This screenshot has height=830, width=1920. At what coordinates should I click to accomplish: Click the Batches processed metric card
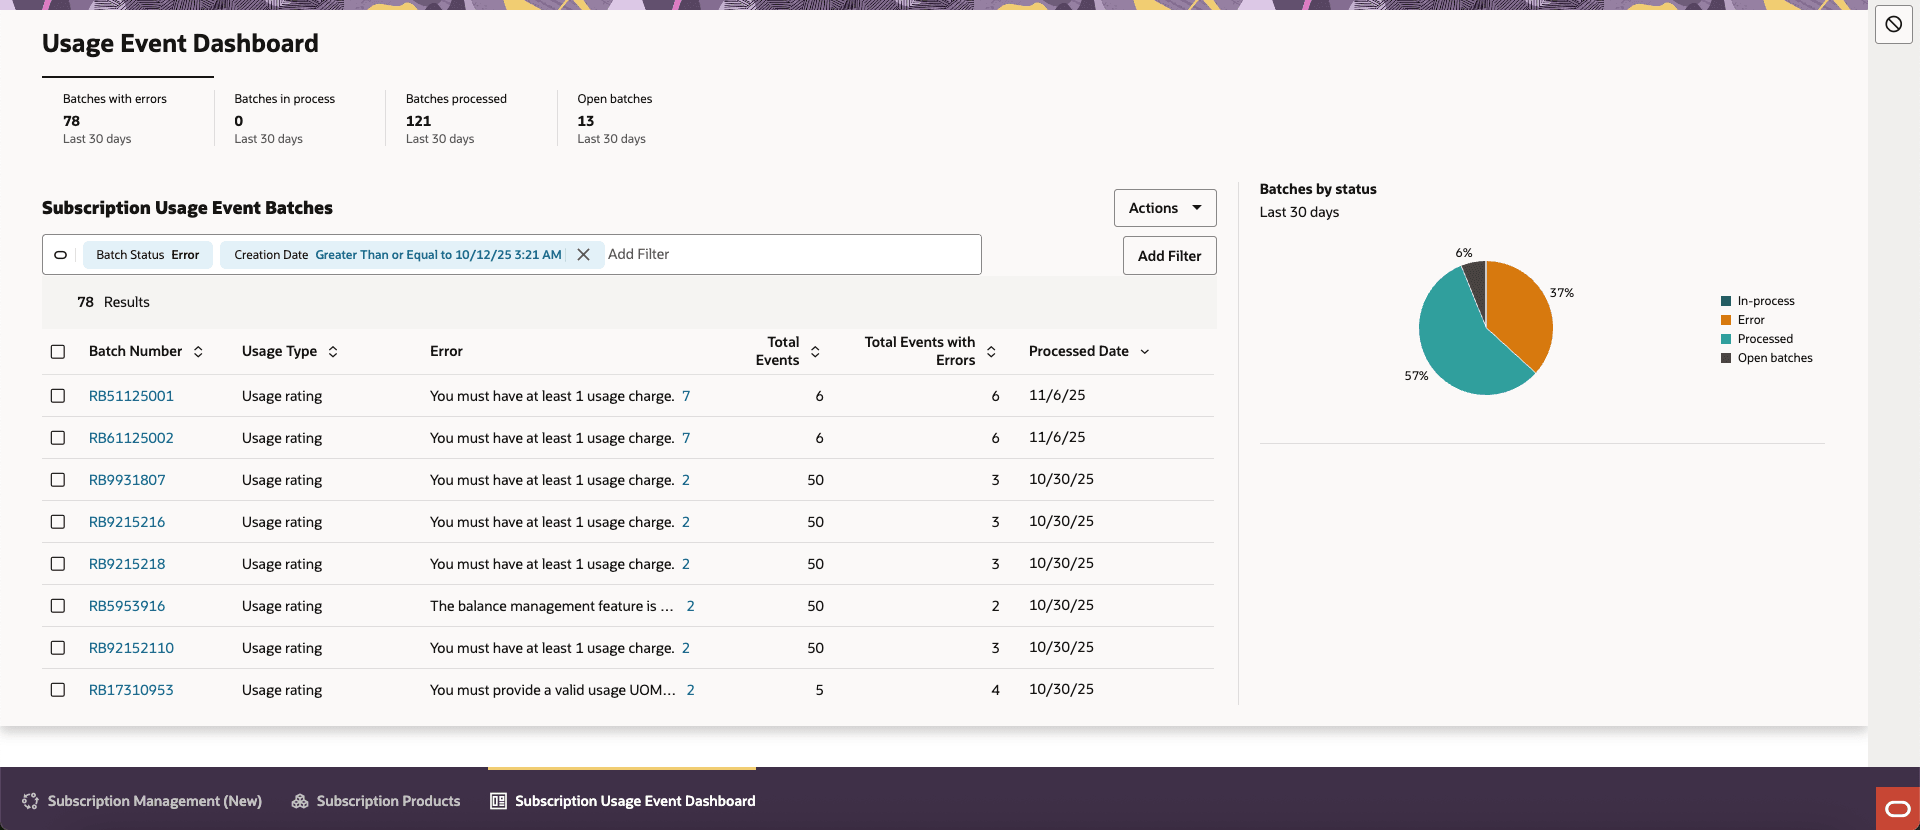coord(471,118)
